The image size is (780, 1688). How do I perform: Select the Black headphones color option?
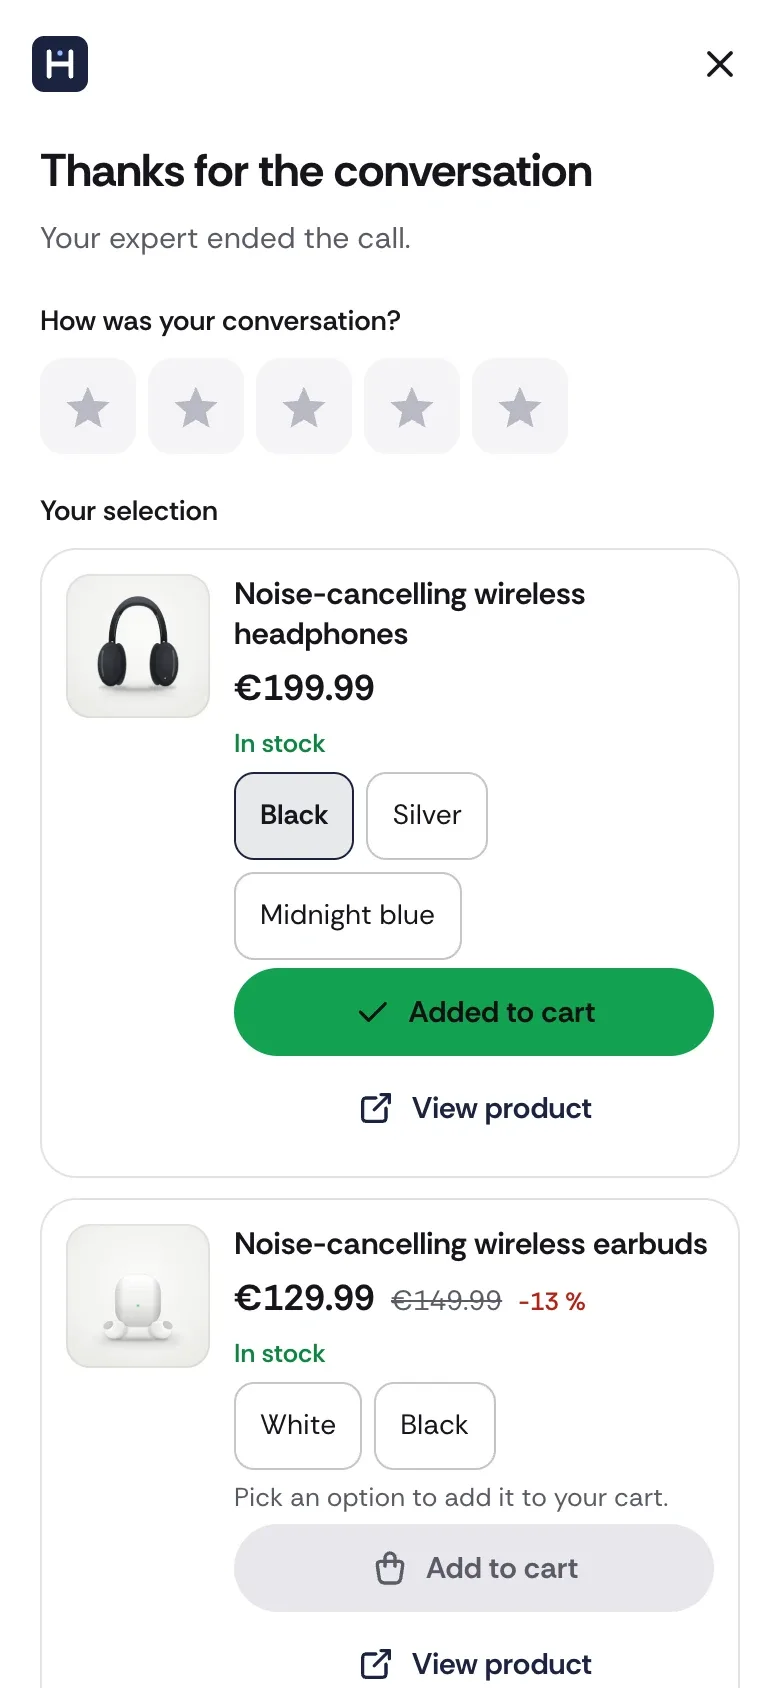pyautogui.click(x=294, y=816)
